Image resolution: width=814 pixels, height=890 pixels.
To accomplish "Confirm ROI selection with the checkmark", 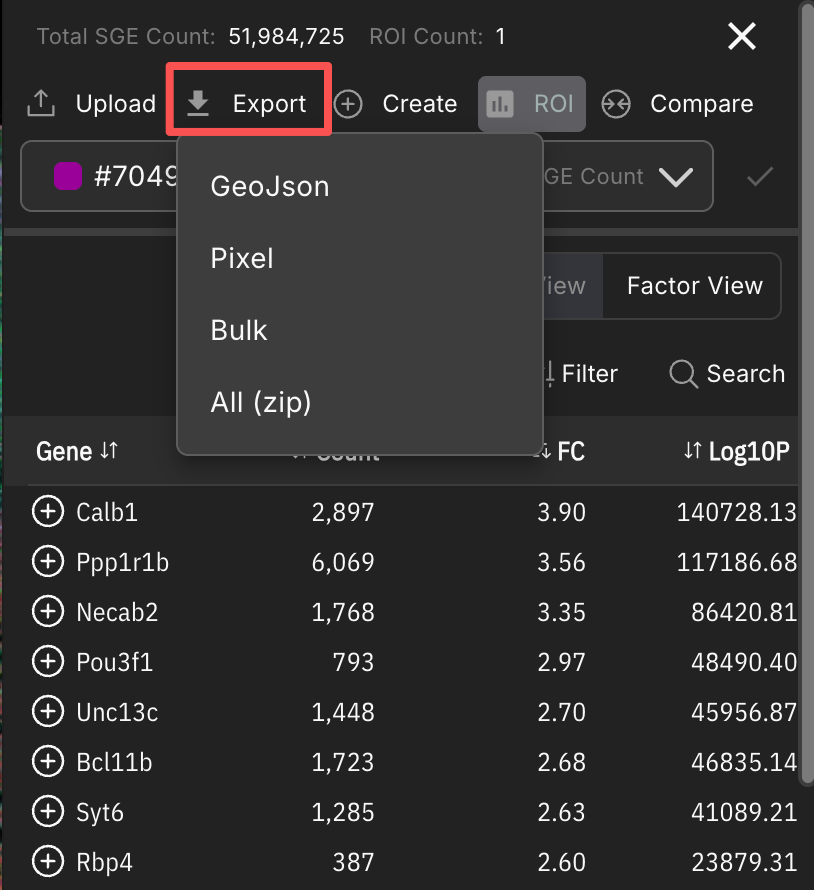I will coord(758,177).
